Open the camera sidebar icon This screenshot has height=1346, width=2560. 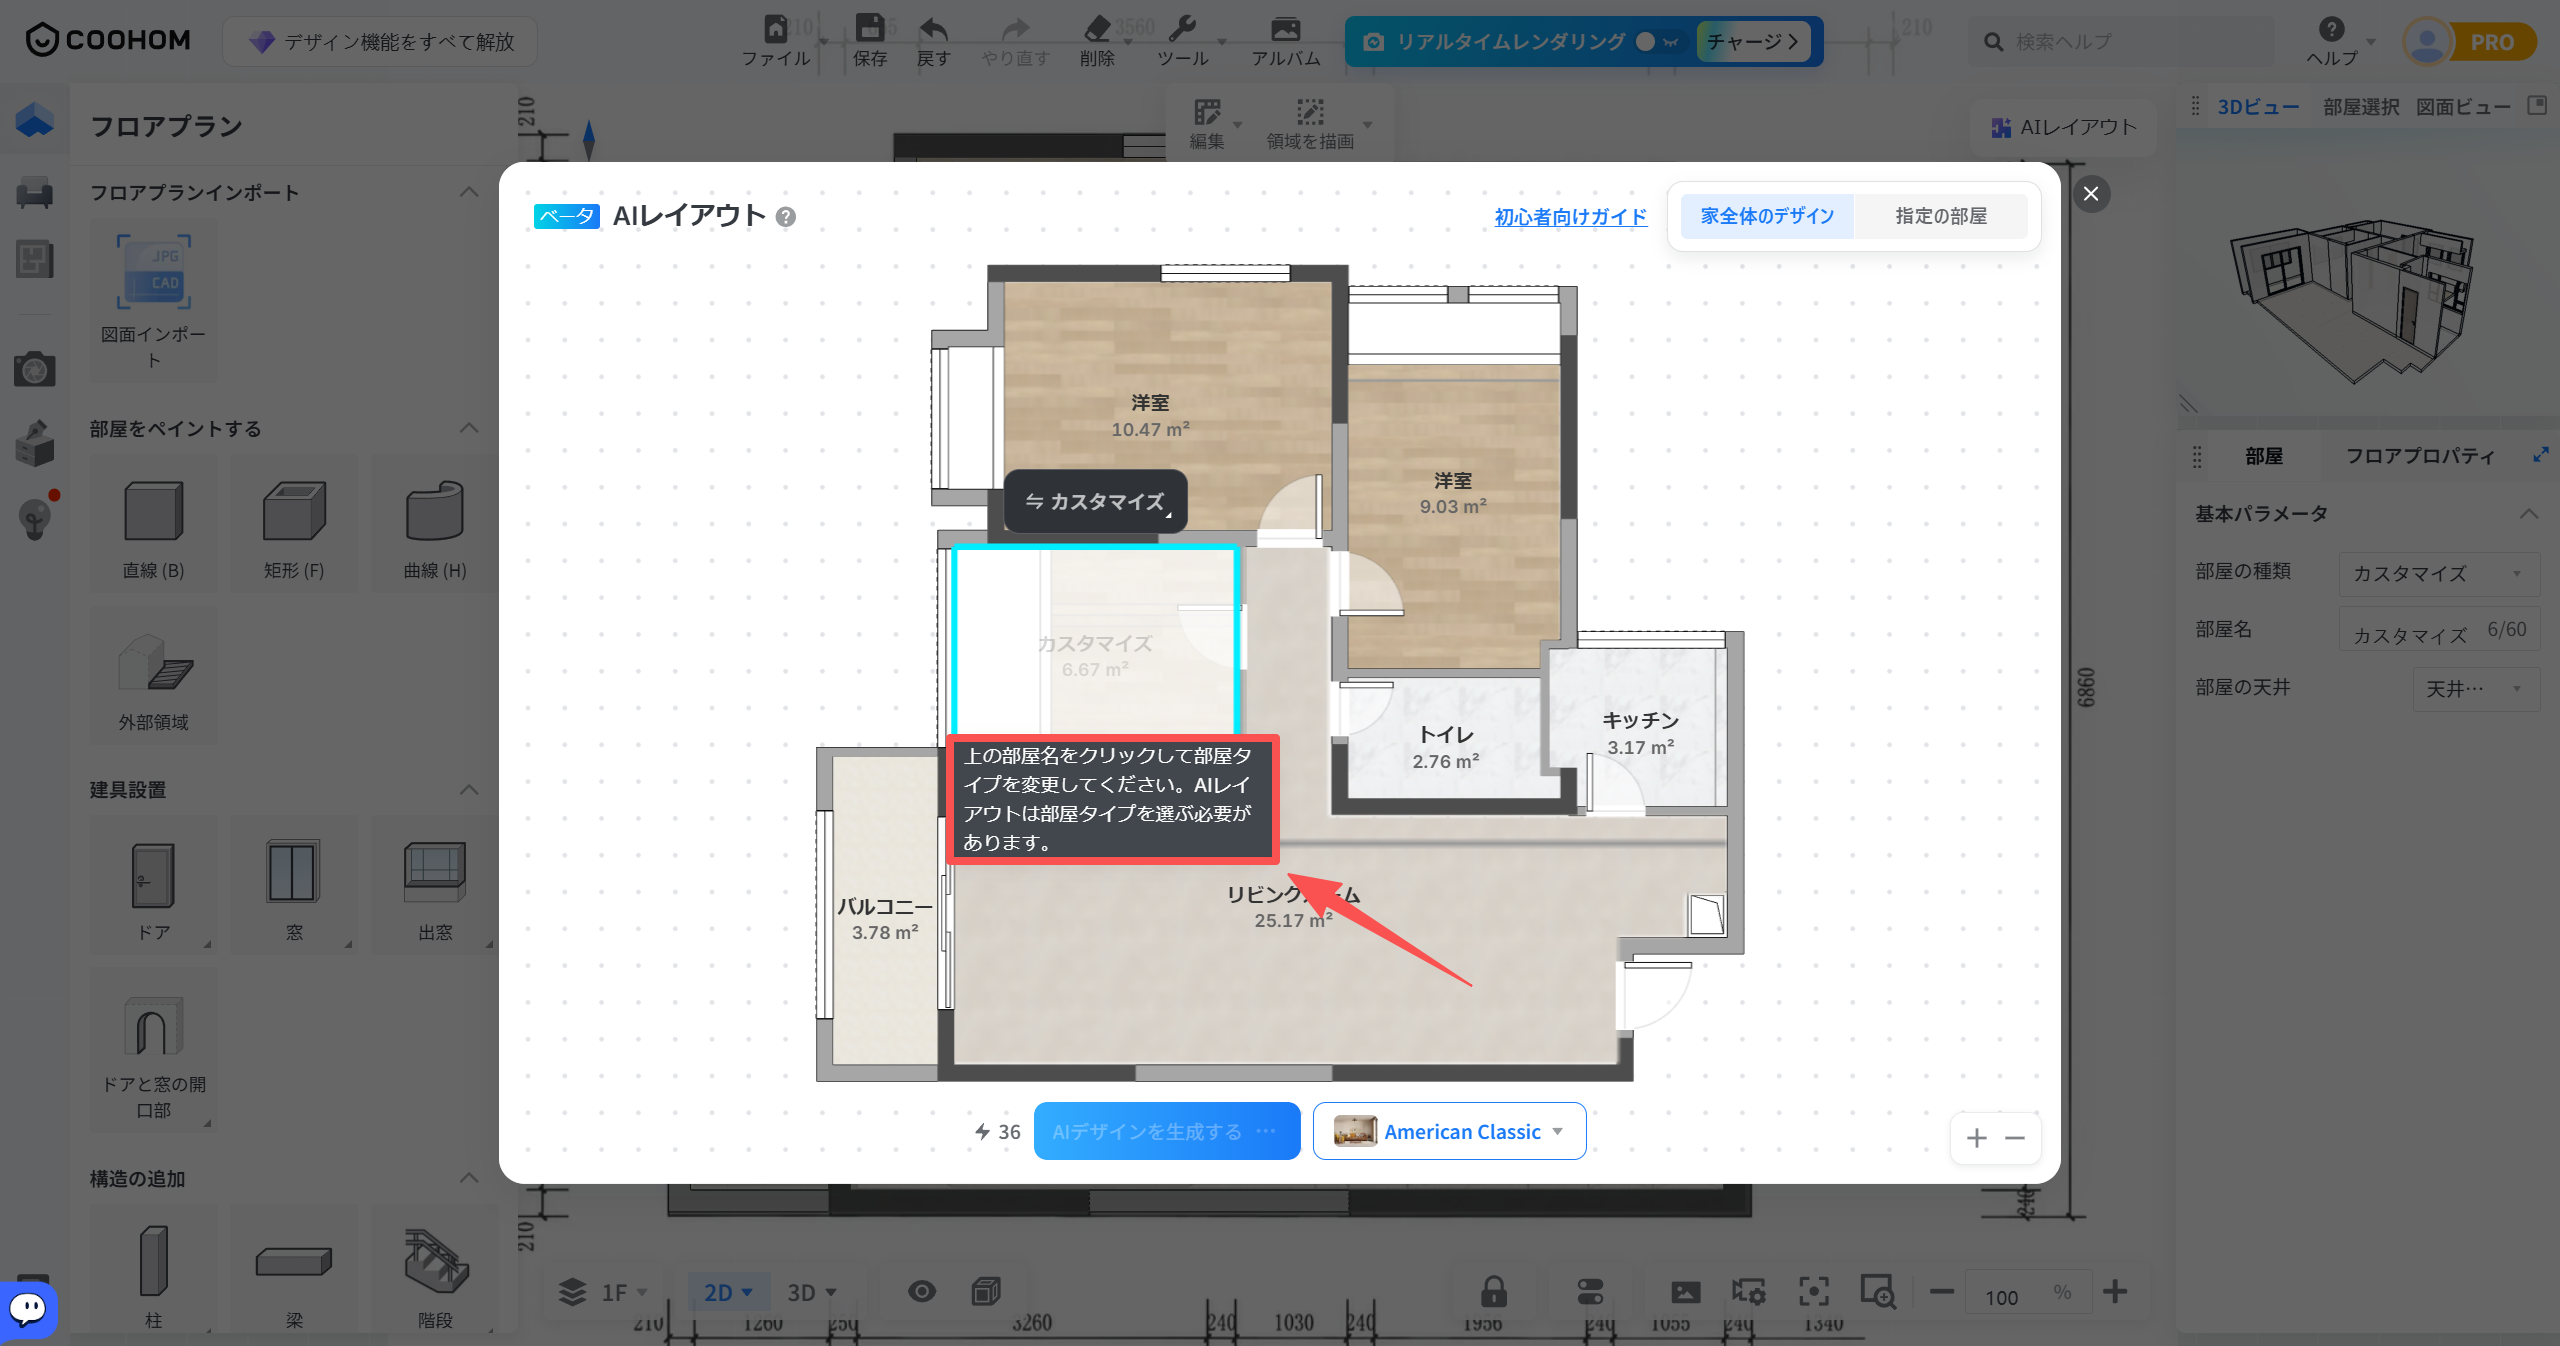tap(34, 369)
